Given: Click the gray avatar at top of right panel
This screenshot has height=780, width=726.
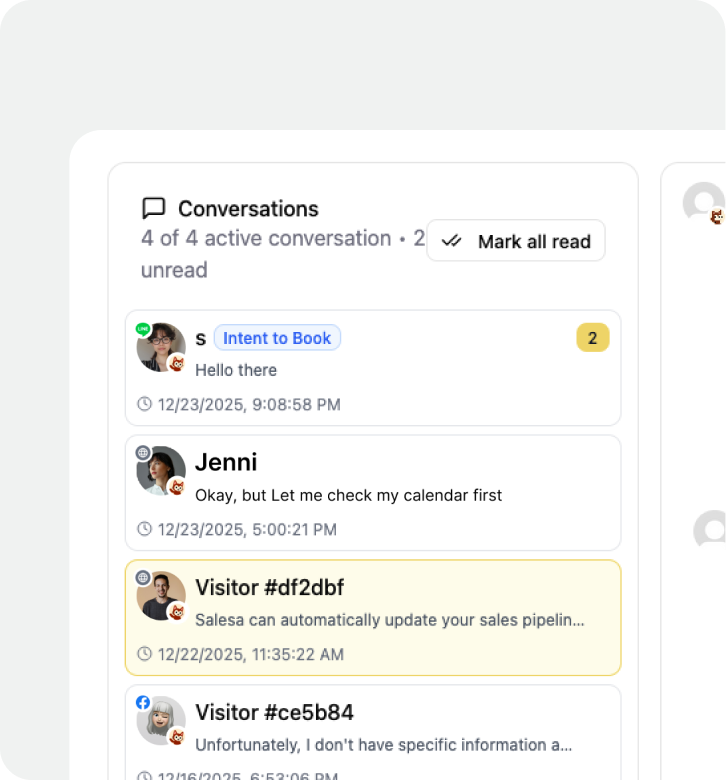Looking at the screenshot, I should pos(703,202).
